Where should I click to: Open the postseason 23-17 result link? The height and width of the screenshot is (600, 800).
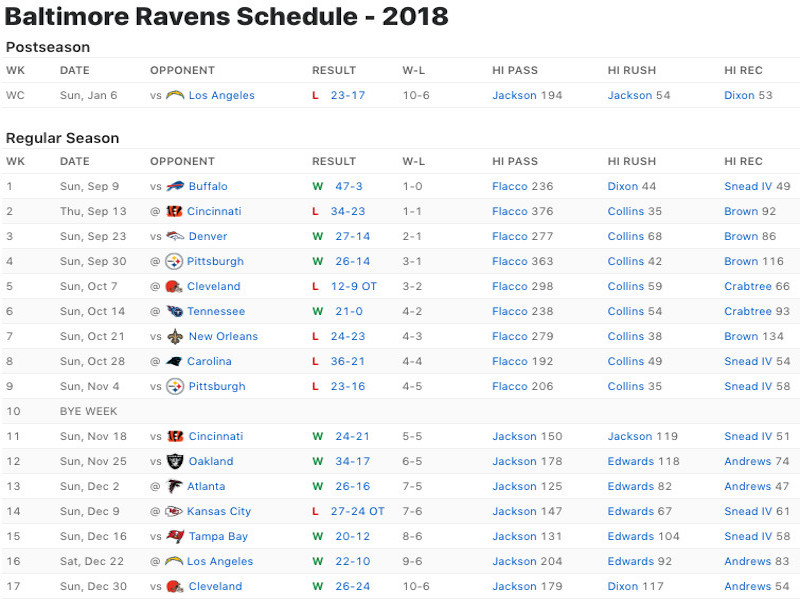pos(348,95)
